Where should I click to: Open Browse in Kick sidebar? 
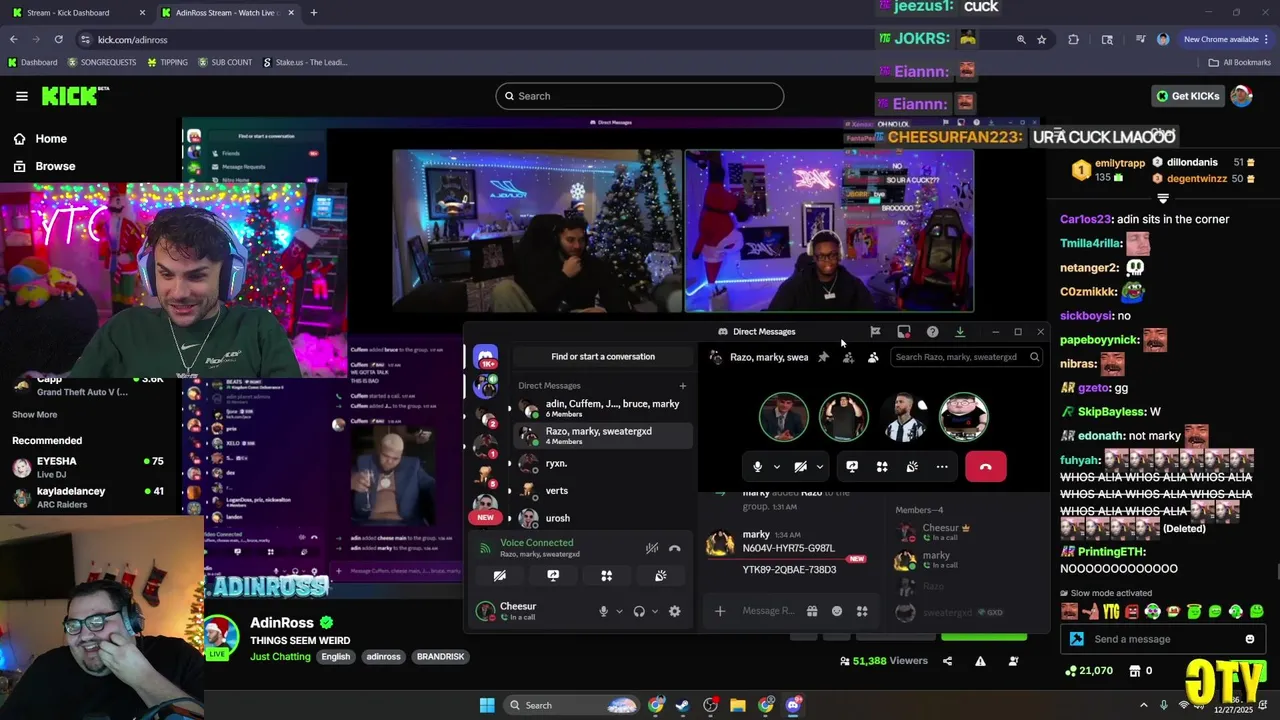click(44, 166)
